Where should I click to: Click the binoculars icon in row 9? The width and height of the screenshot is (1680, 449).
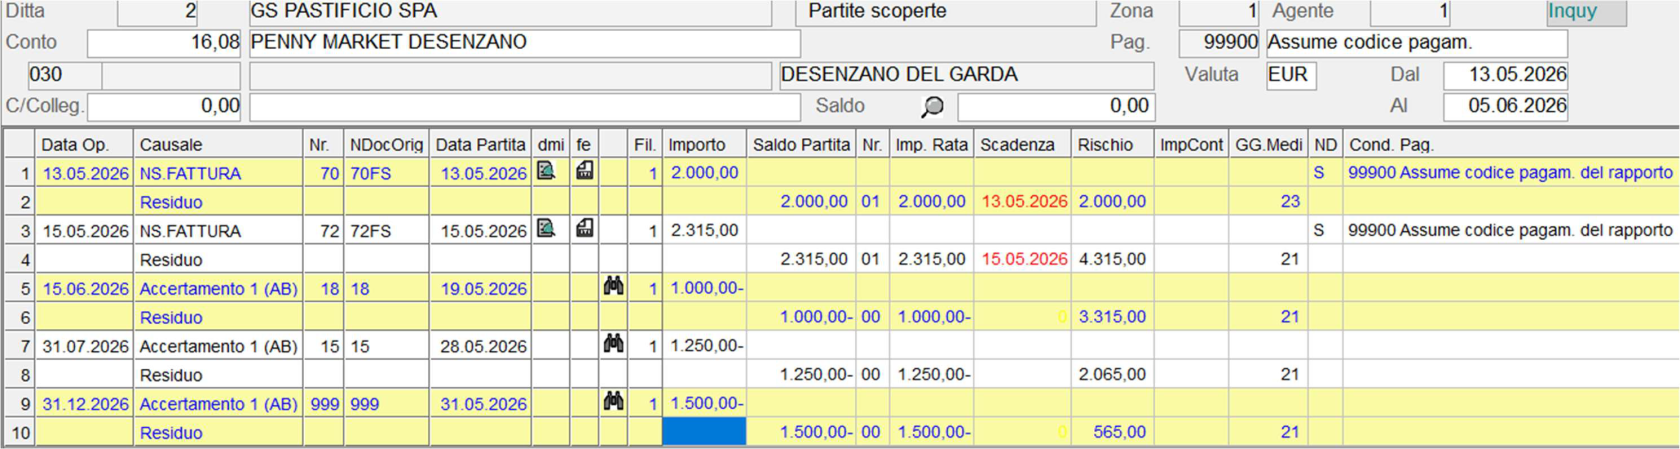pyautogui.click(x=613, y=402)
